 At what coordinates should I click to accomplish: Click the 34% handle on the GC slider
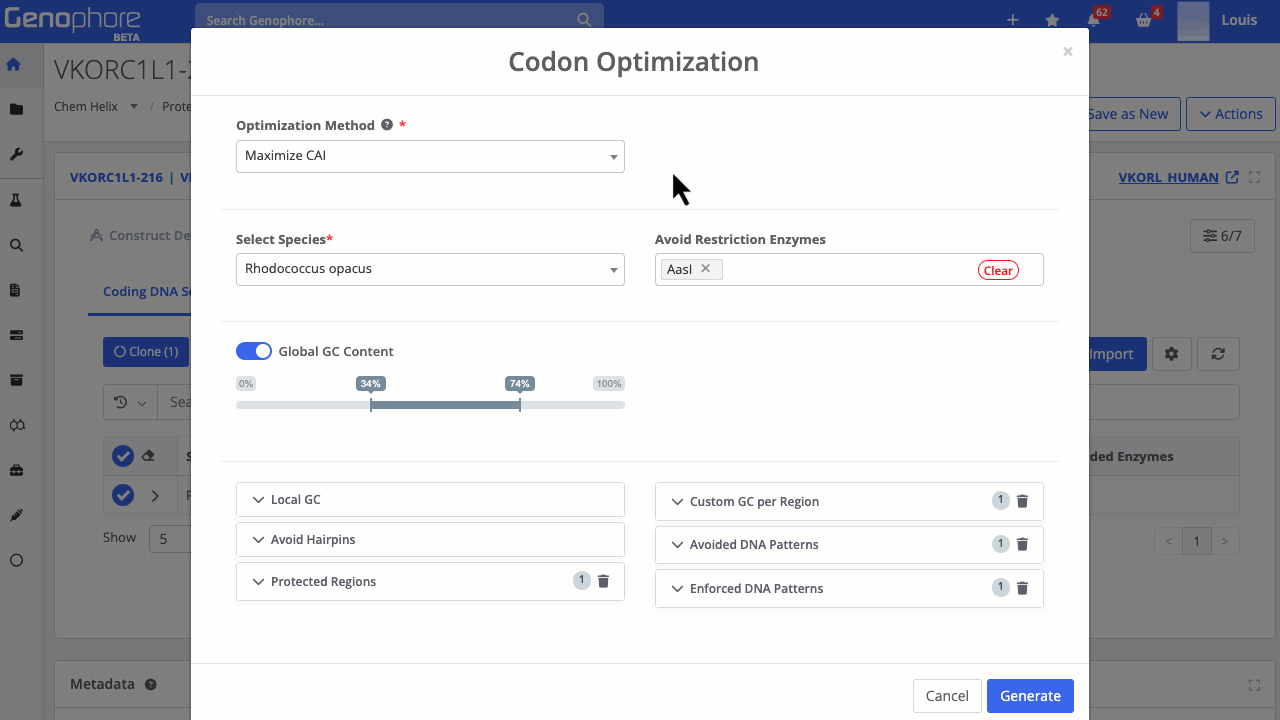pos(370,403)
